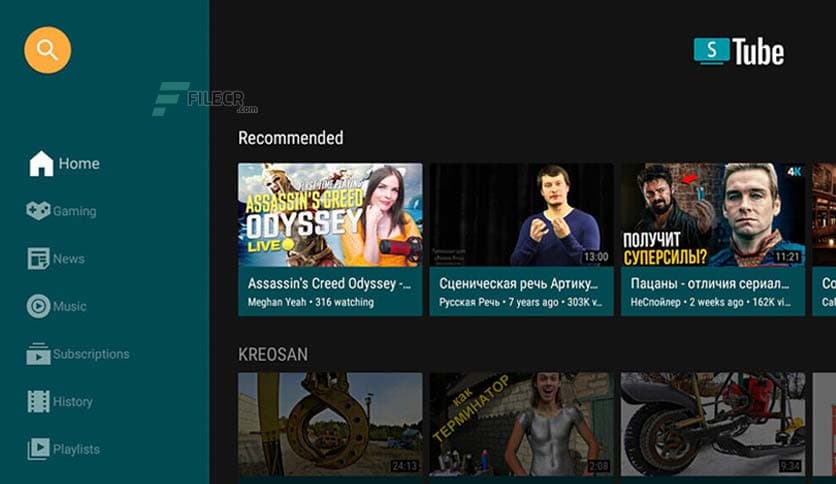Play the 11:21 video about суперсилы

(x=712, y=215)
